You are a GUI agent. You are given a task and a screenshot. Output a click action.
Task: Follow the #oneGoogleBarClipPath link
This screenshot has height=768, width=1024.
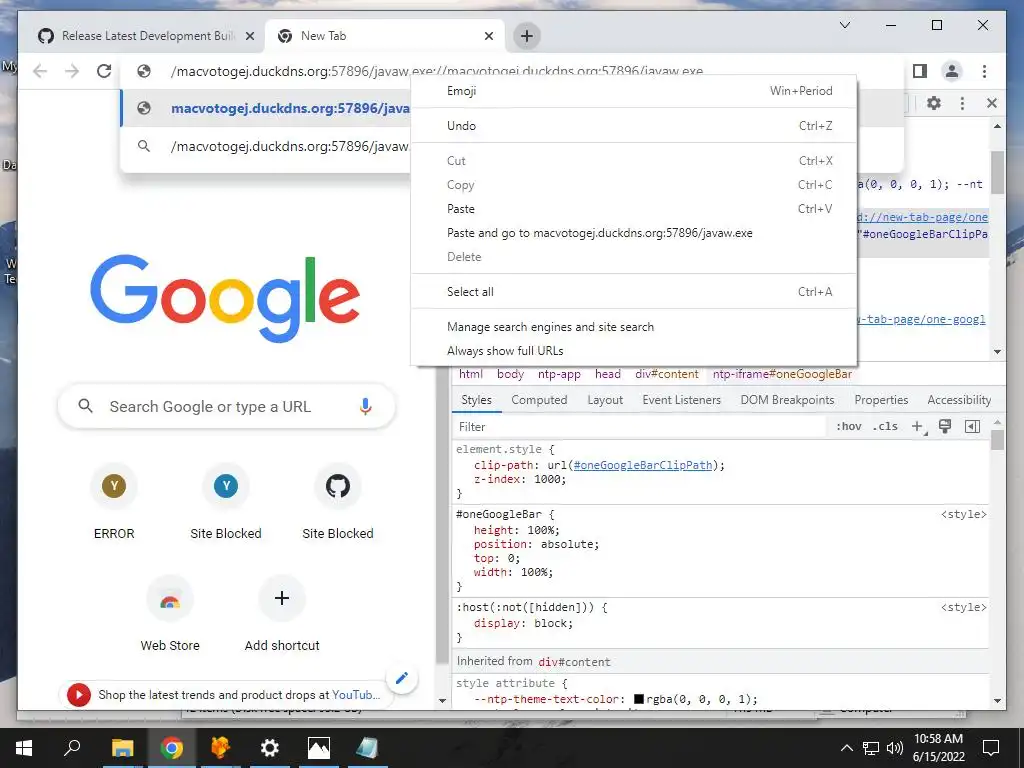tap(643, 465)
